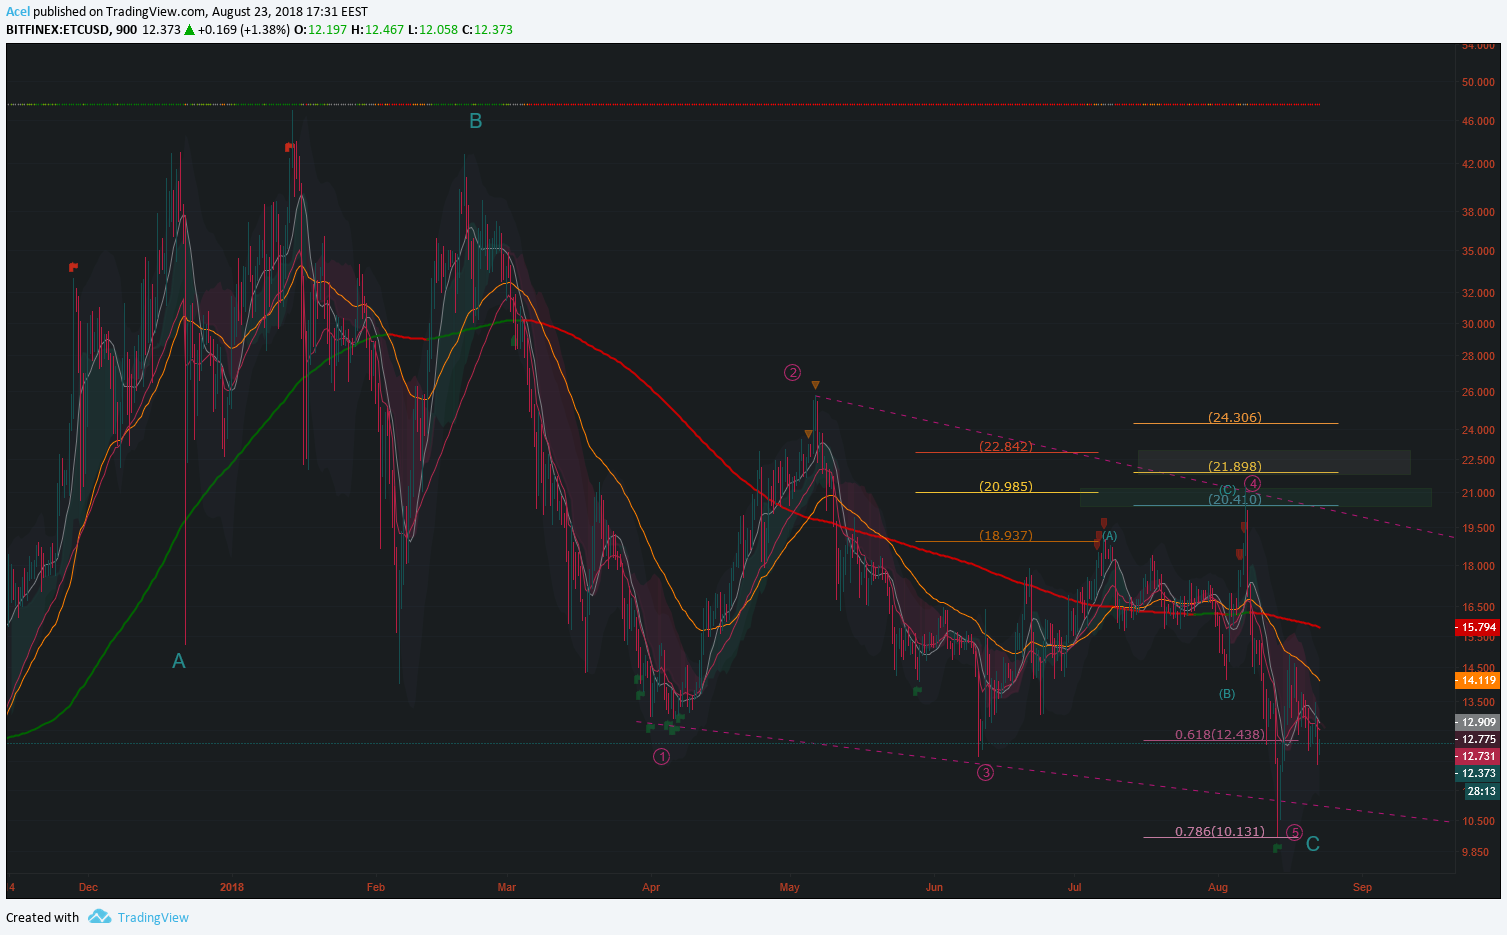Click the circled wave 2 marker

tap(792, 373)
